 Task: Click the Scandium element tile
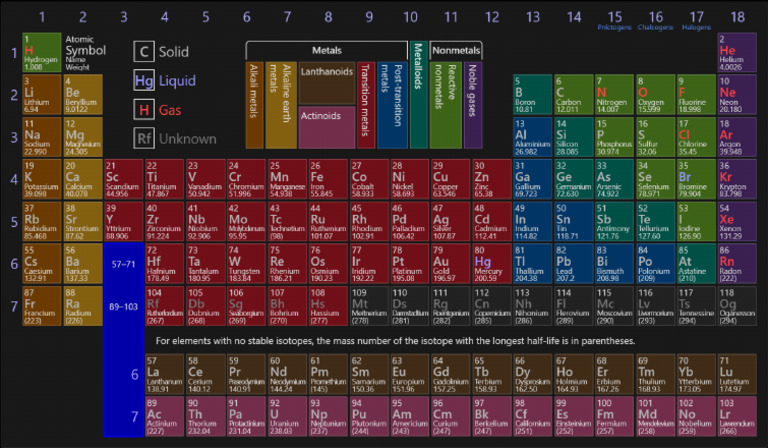click(x=123, y=179)
